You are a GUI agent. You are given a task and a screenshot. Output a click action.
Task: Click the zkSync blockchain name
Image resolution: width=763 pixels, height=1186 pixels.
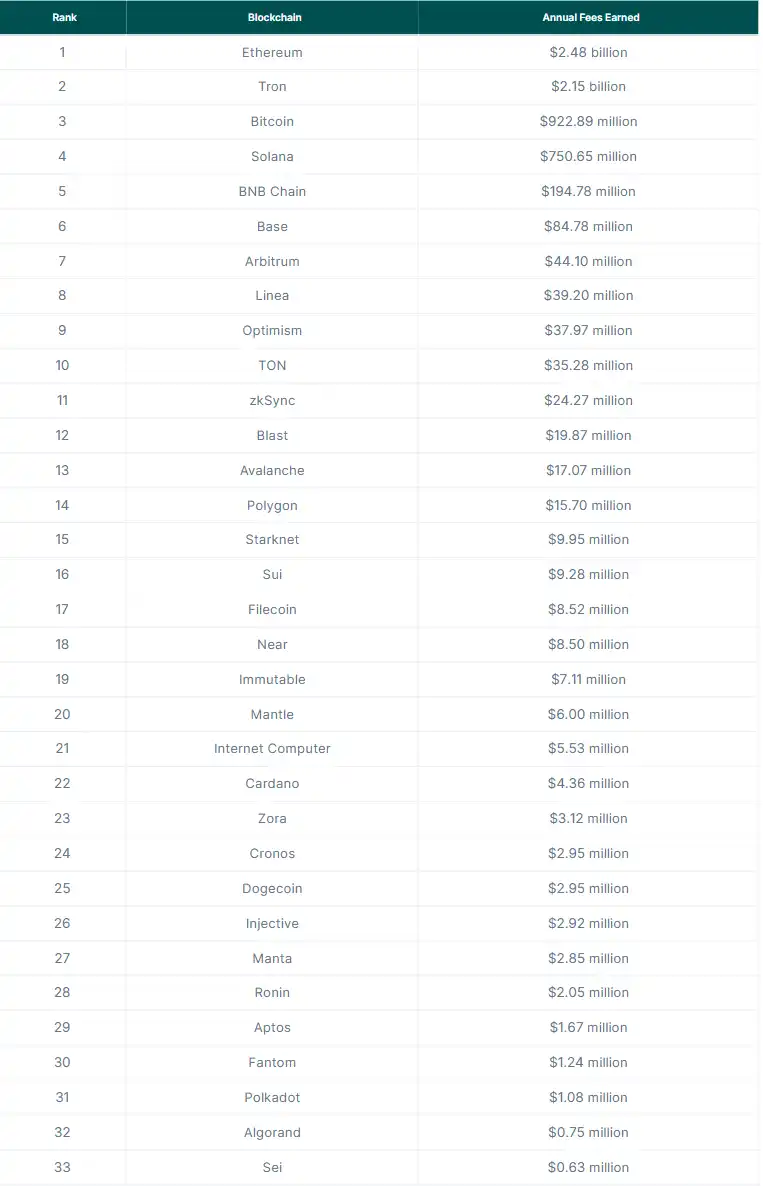click(272, 401)
